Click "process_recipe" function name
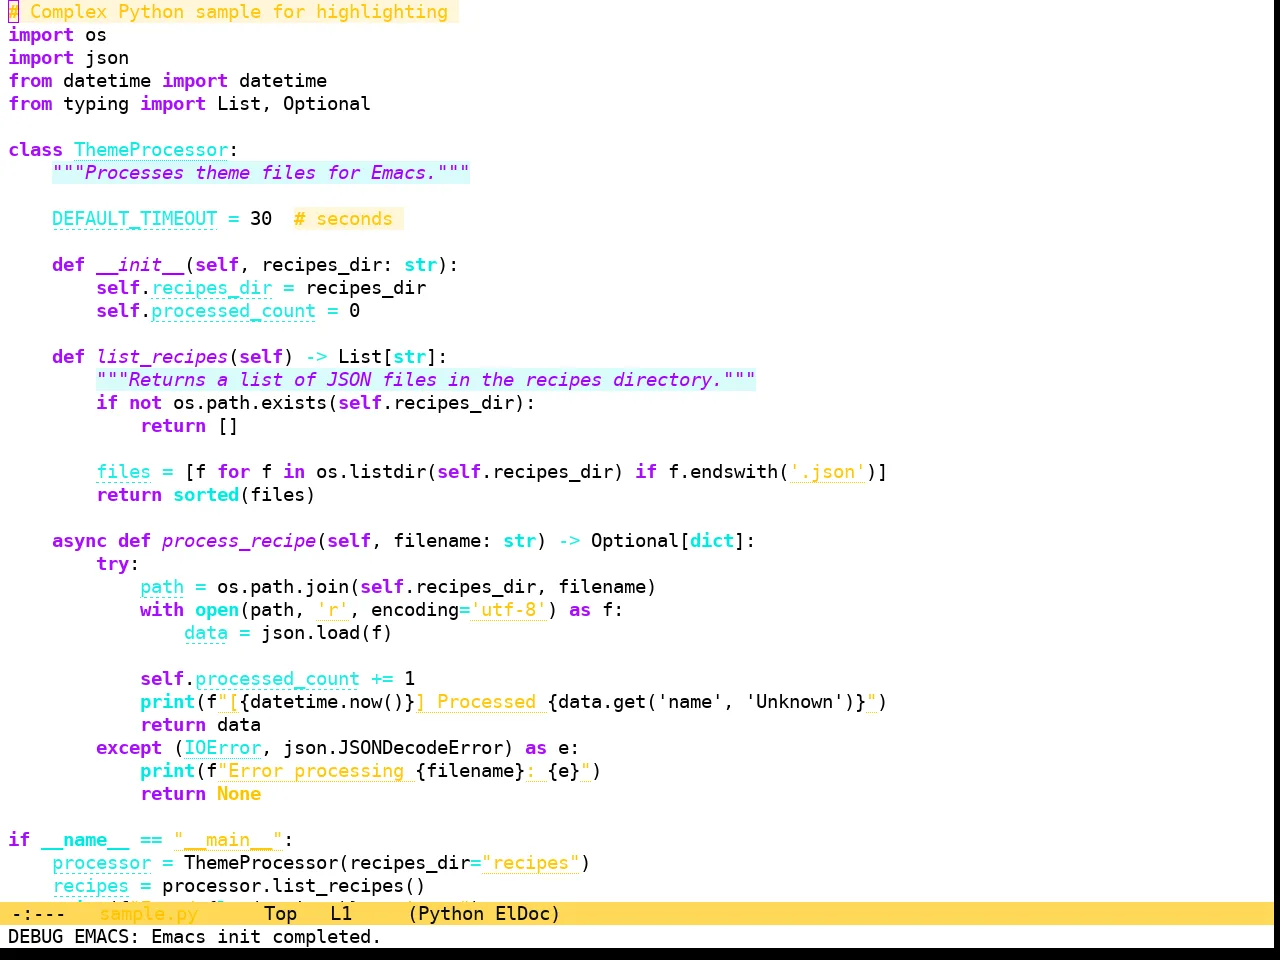The image size is (1280, 960). 239,541
